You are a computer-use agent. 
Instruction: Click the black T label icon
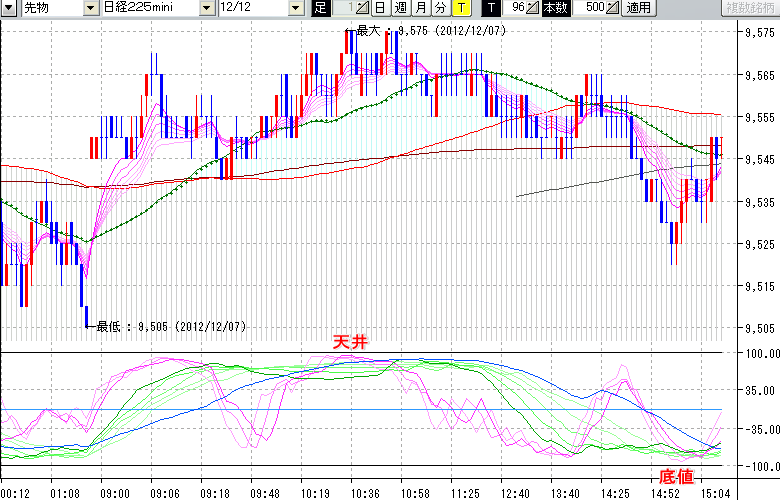pos(491,8)
